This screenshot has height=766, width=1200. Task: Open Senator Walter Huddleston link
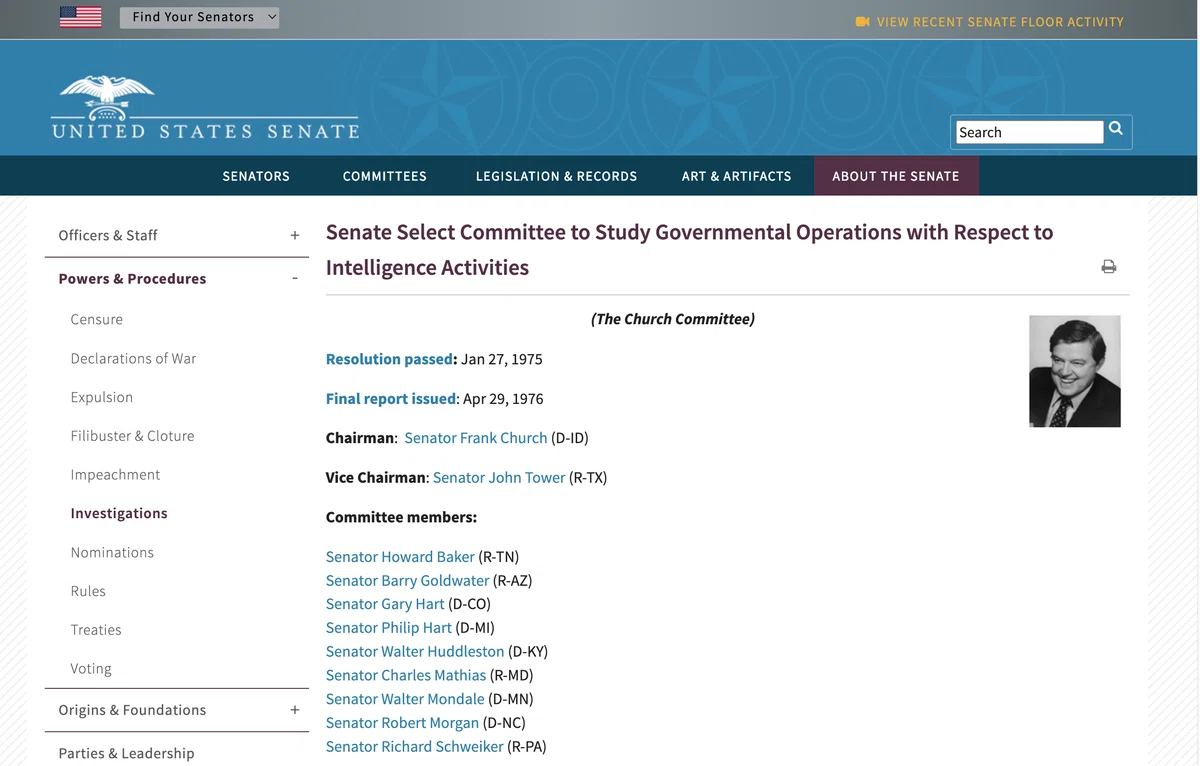pos(415,652)
